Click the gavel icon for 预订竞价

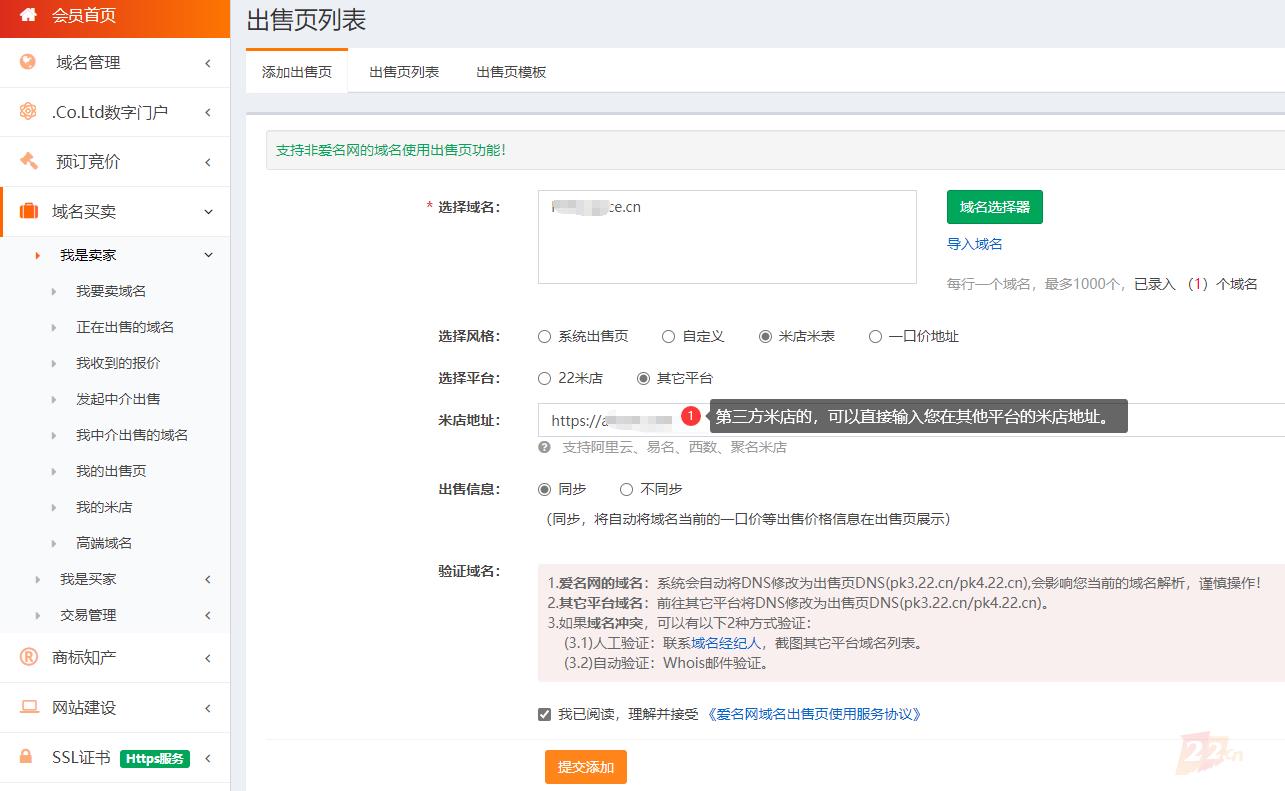(x=28, y=161)
